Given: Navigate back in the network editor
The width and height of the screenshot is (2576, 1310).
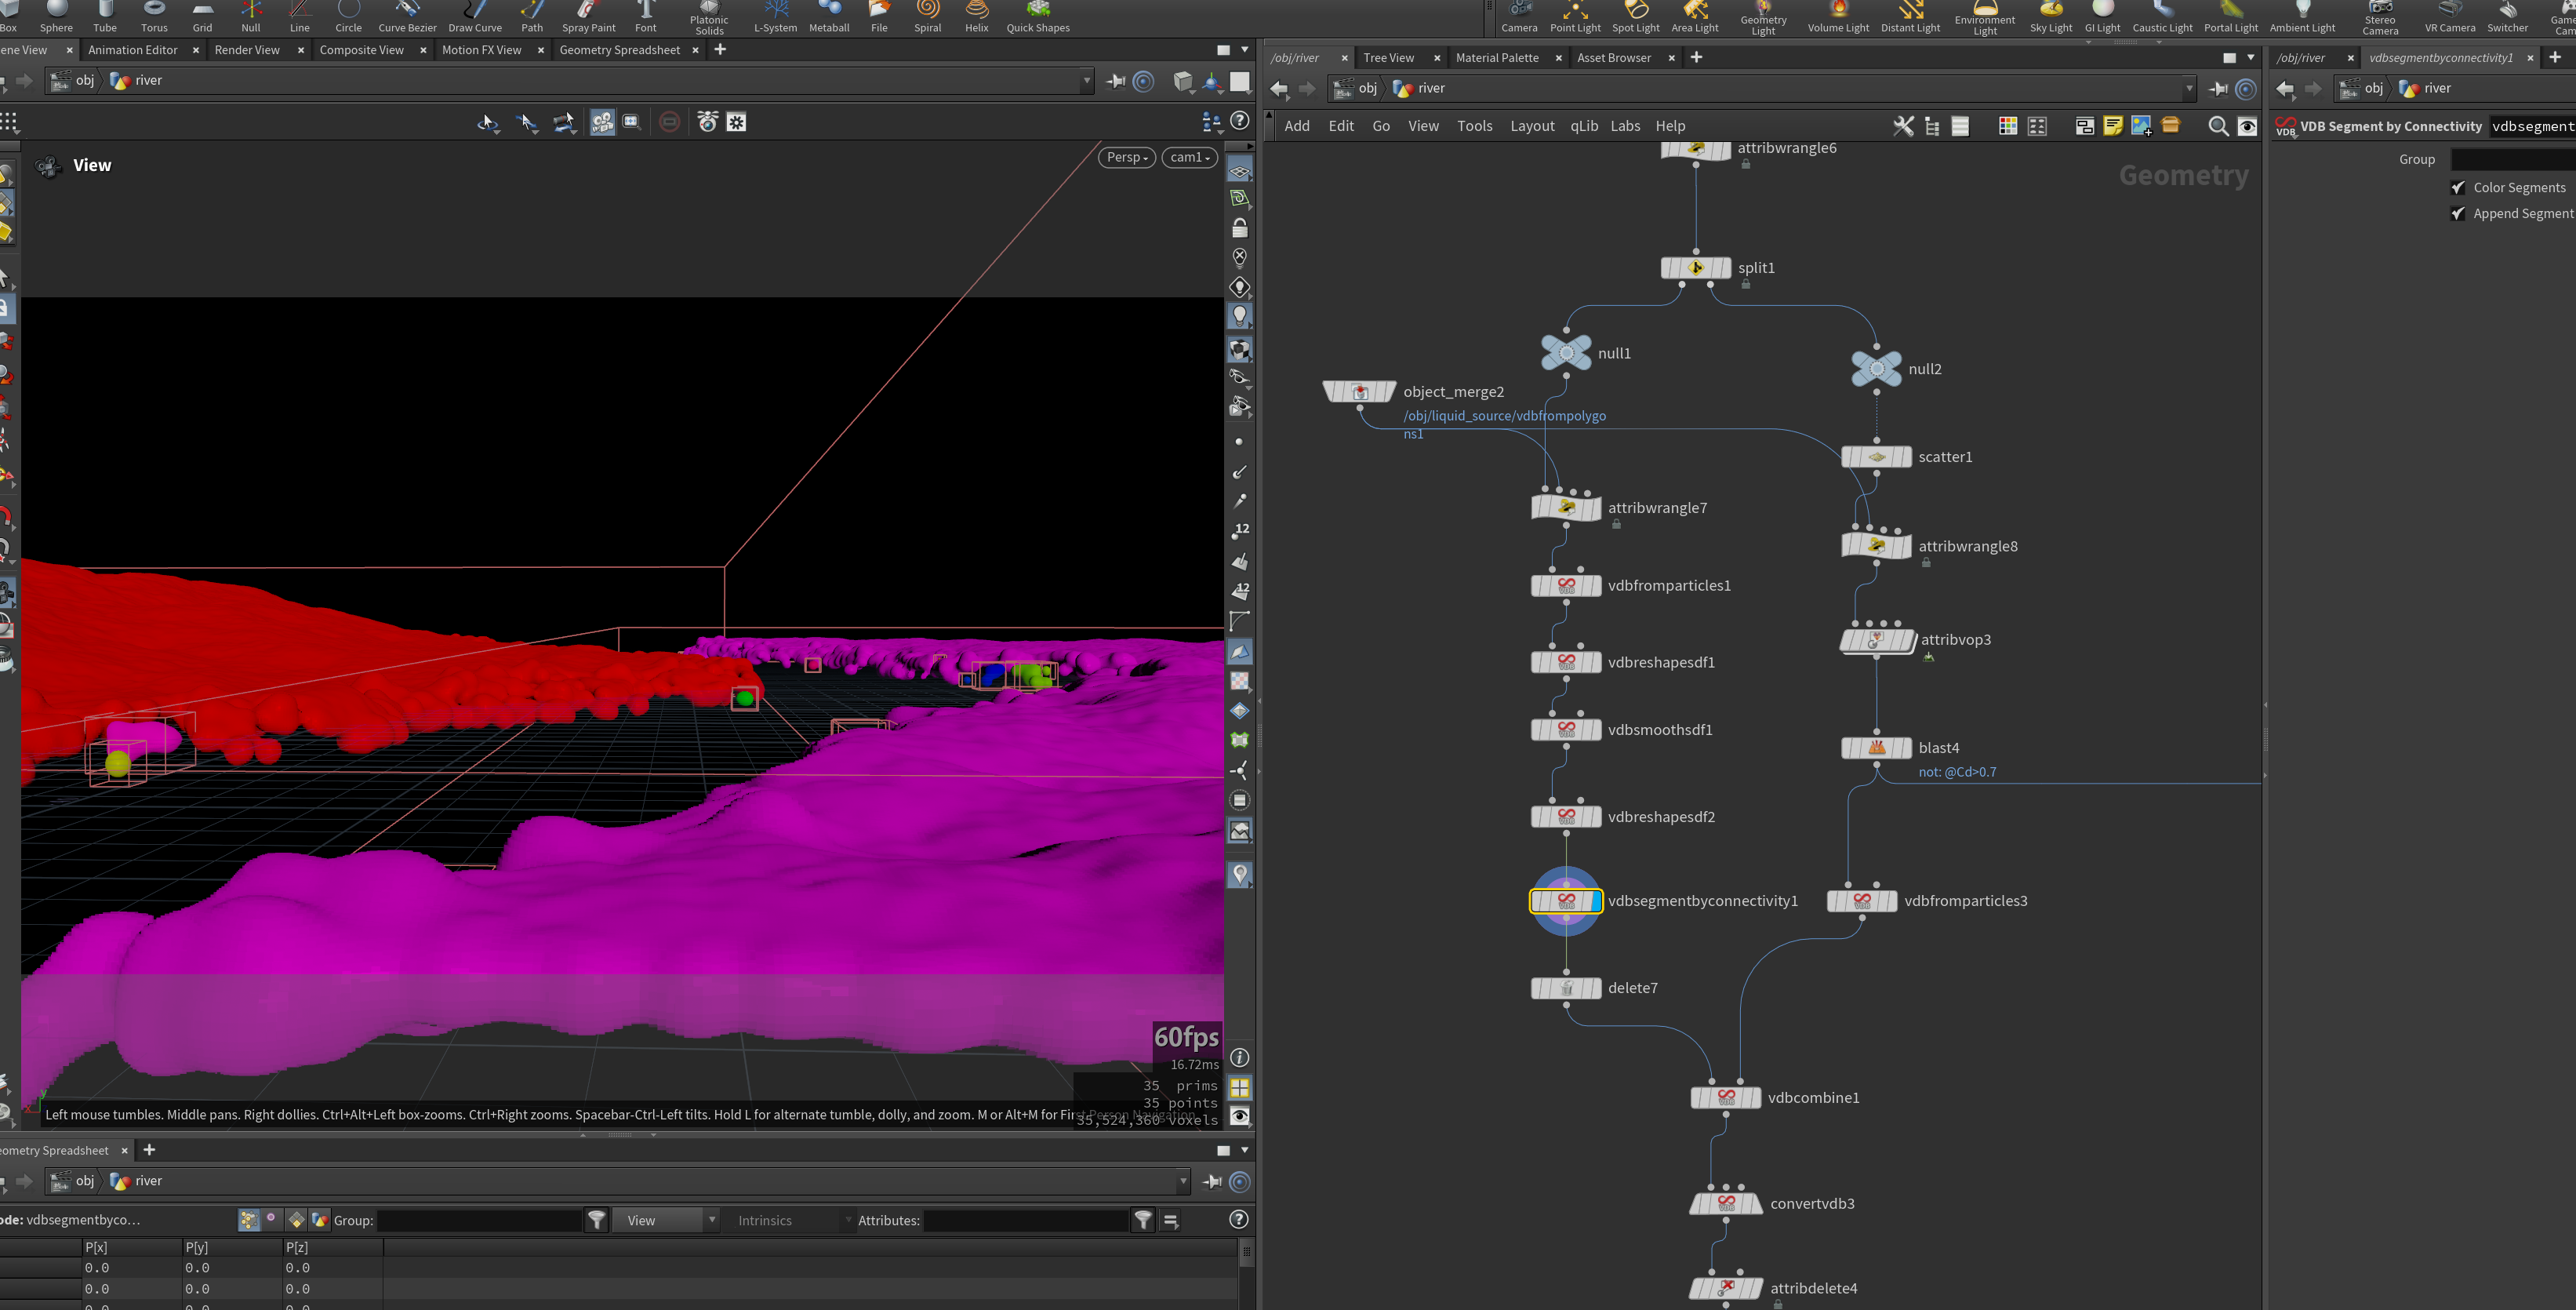Looking at the screenshot, I should [x=1279, y=89].
